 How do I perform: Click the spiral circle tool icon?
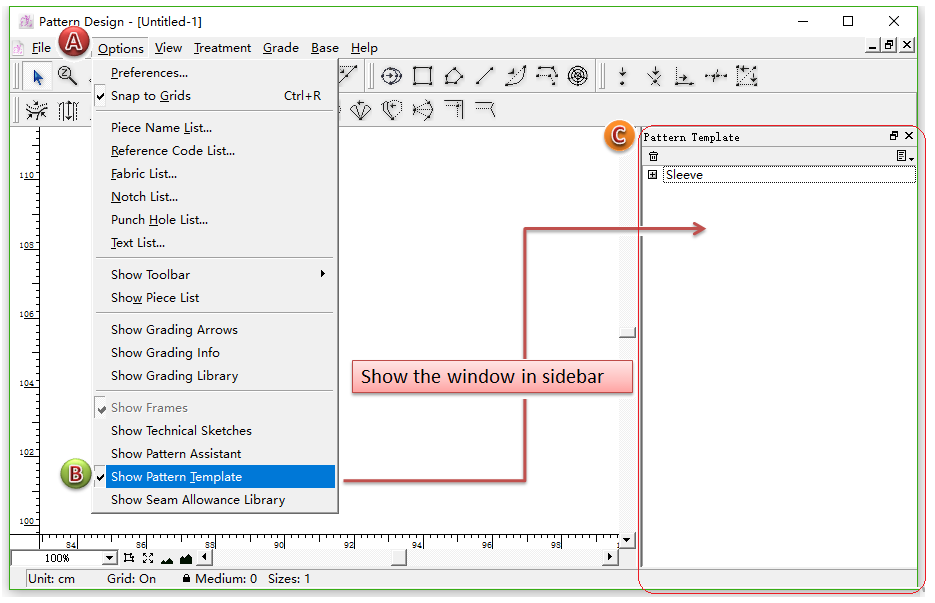pos(578,76)
